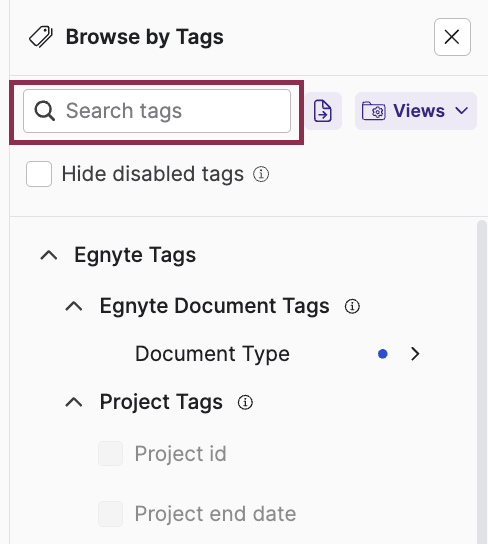Click the Project Tags heading text
The image size is (488, 544).
tap(161, 402)
